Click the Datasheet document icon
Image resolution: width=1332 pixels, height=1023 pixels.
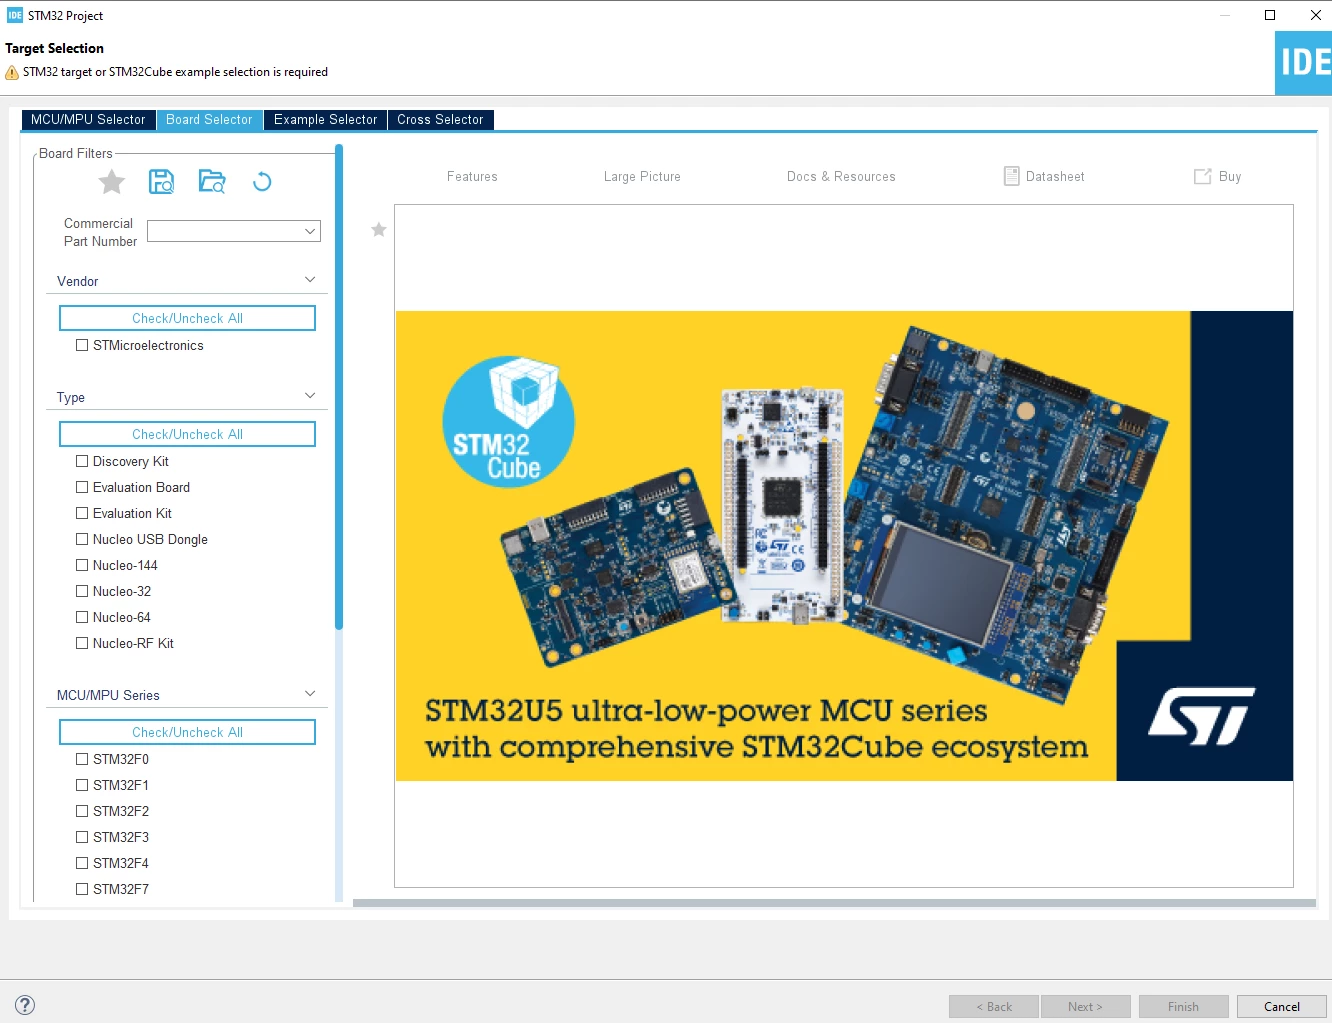[1012, 176]
